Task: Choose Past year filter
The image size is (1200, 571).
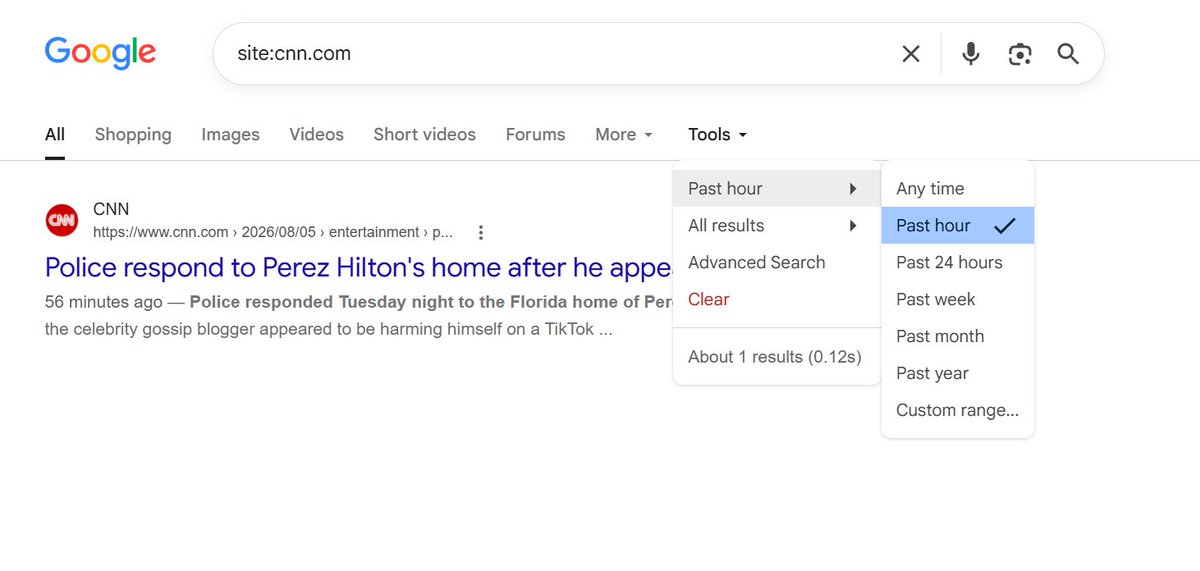Action: [957, 374]
